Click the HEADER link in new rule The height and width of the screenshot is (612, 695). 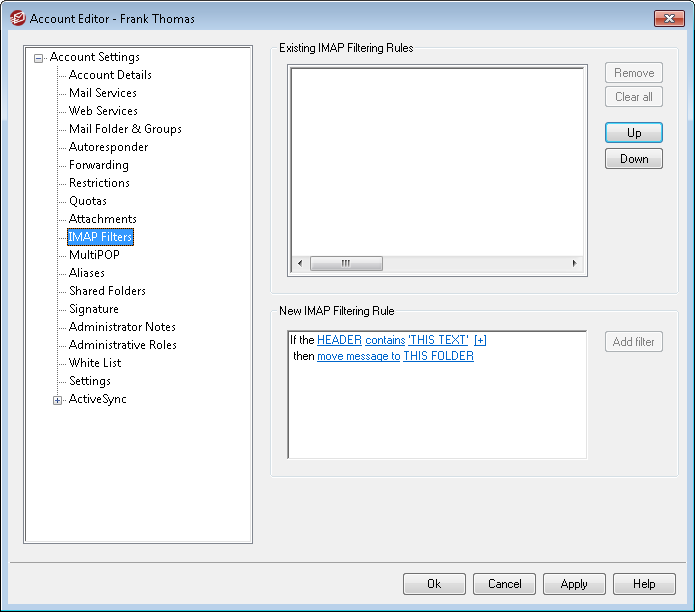340,340
